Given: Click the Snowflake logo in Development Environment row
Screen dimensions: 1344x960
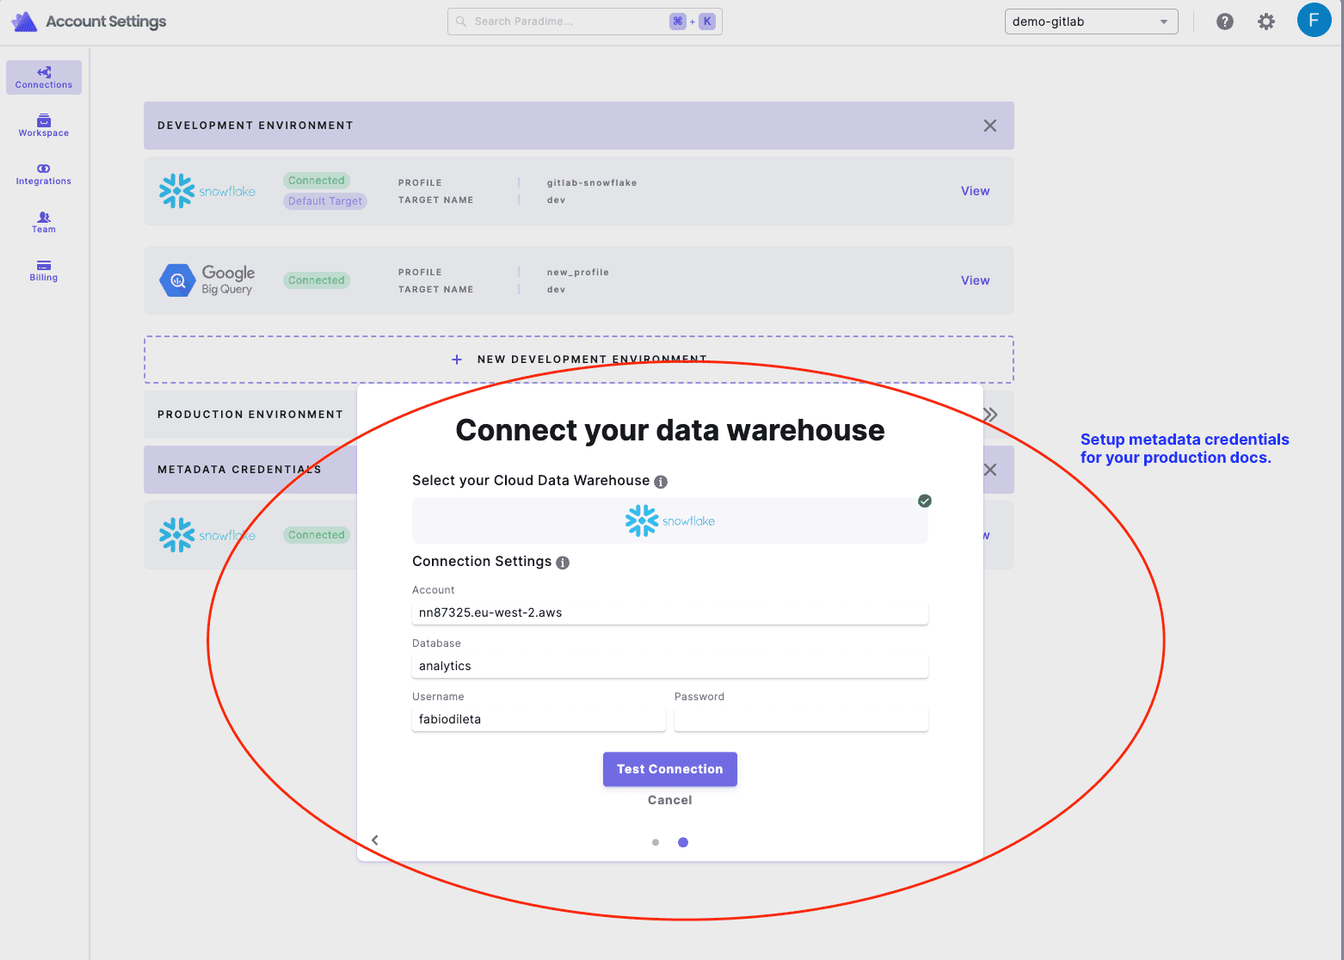Looking at the screenshot, I should point(208,191).
